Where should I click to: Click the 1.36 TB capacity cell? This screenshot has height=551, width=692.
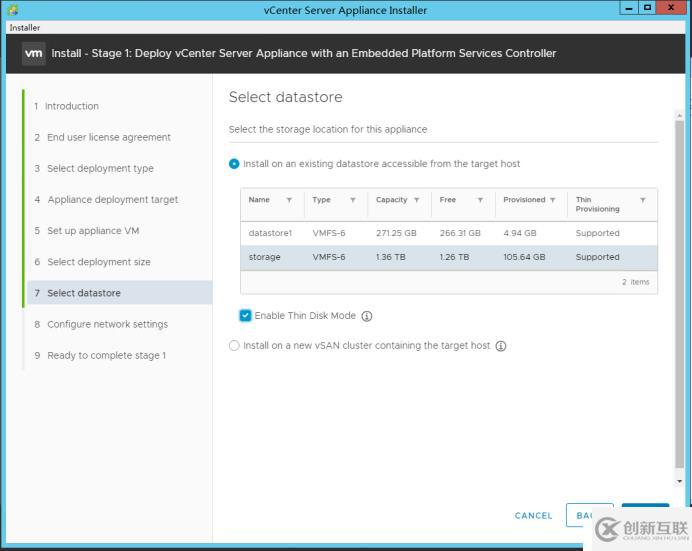(x=391, y=257)
